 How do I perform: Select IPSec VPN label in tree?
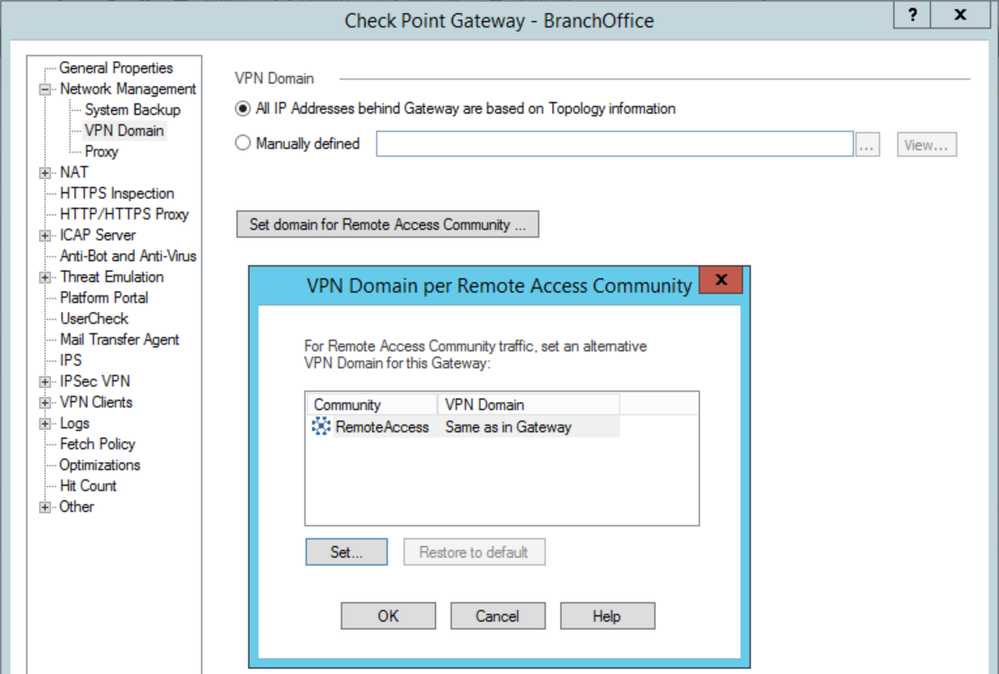[x=95, y=382]
